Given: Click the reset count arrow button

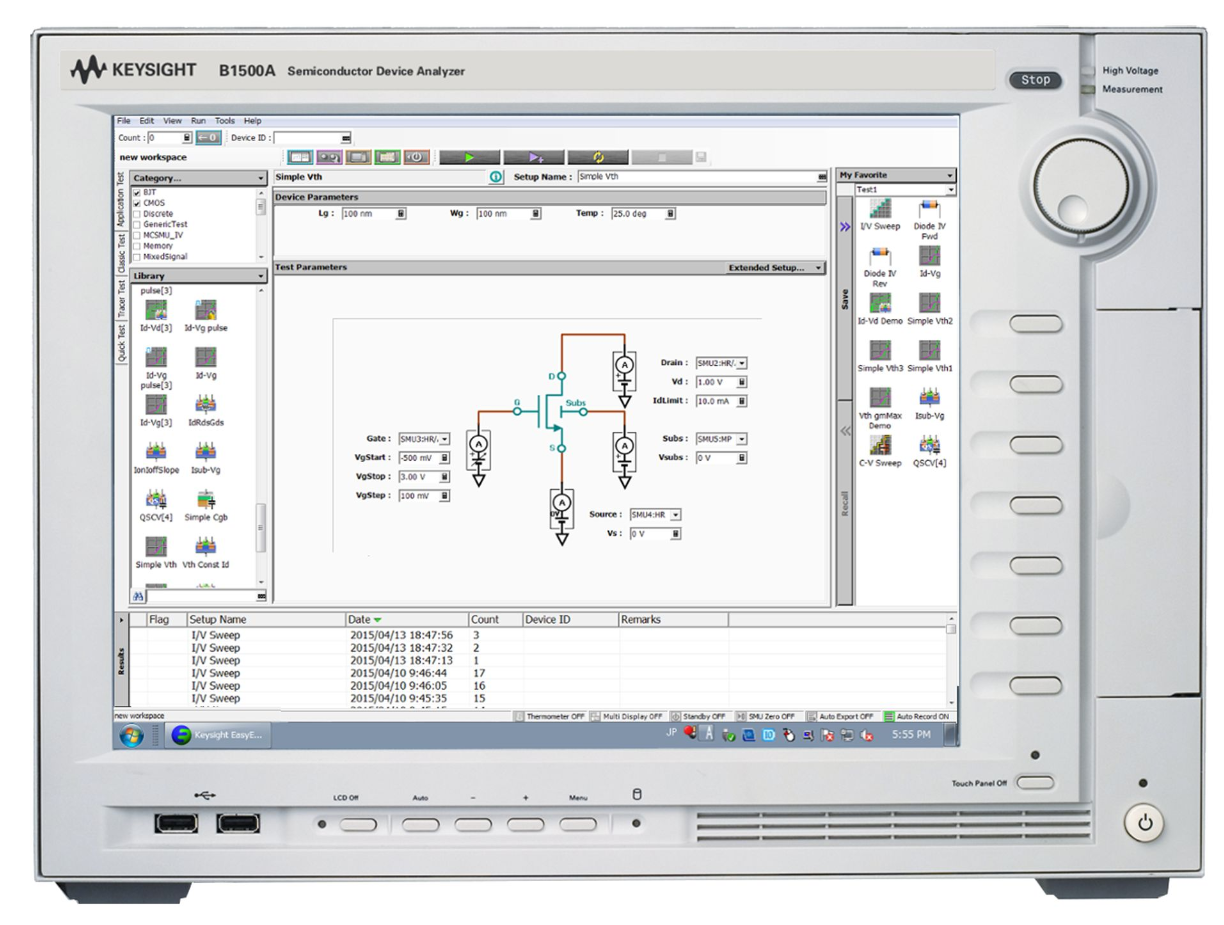Looking at the screenshot, I should coord(207,138).
